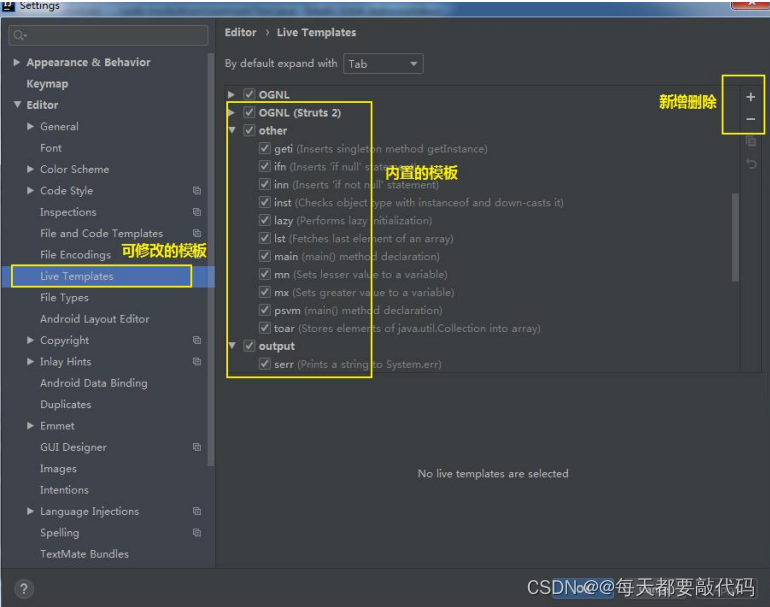Open the Images settings page
This screenshot has width=770, height=607.
58,469
